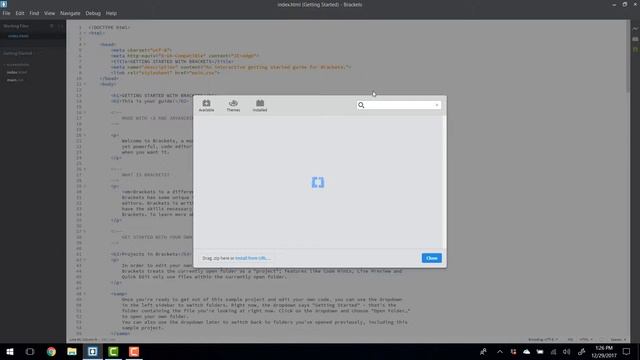Open File Explorer from the taskbar
The height and width of the screenshot is (360, 640).
point(72,351)
